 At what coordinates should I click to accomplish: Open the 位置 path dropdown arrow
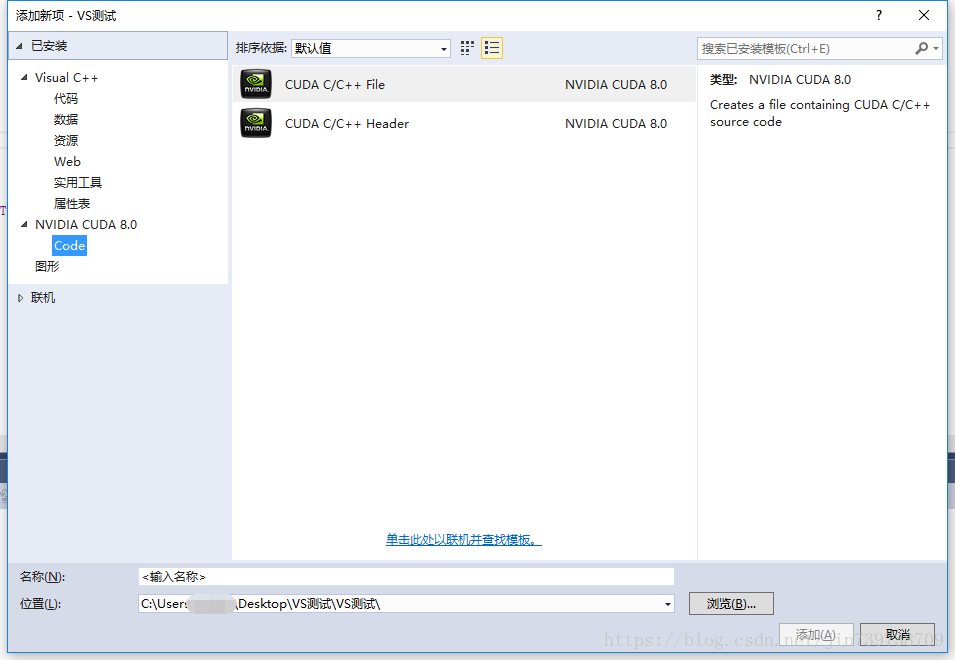(668, 604)
